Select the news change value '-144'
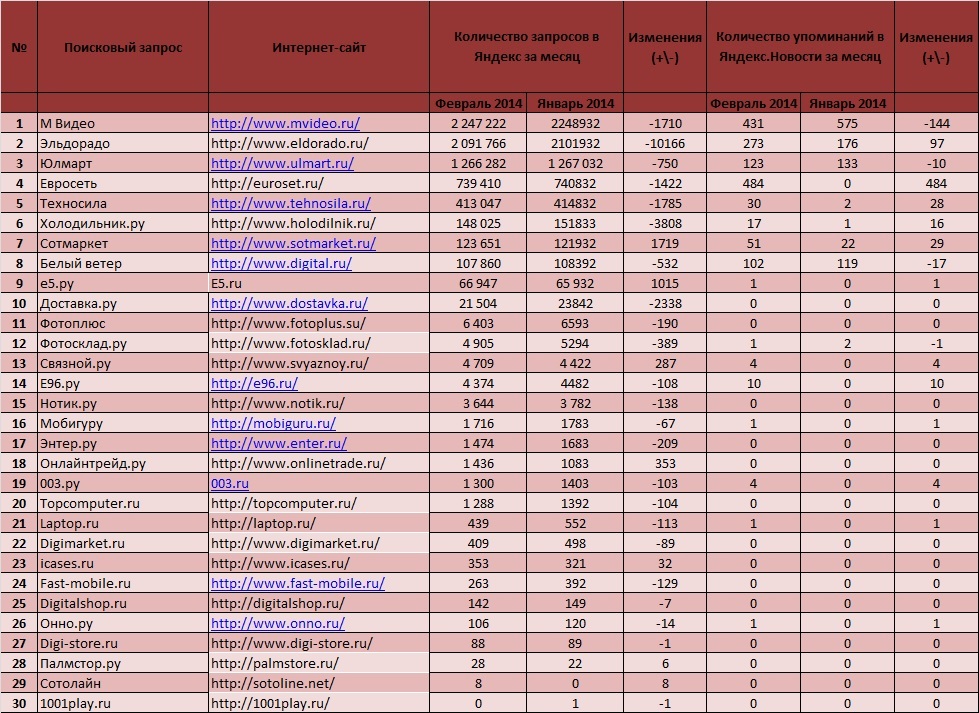 tap(937, 124)
